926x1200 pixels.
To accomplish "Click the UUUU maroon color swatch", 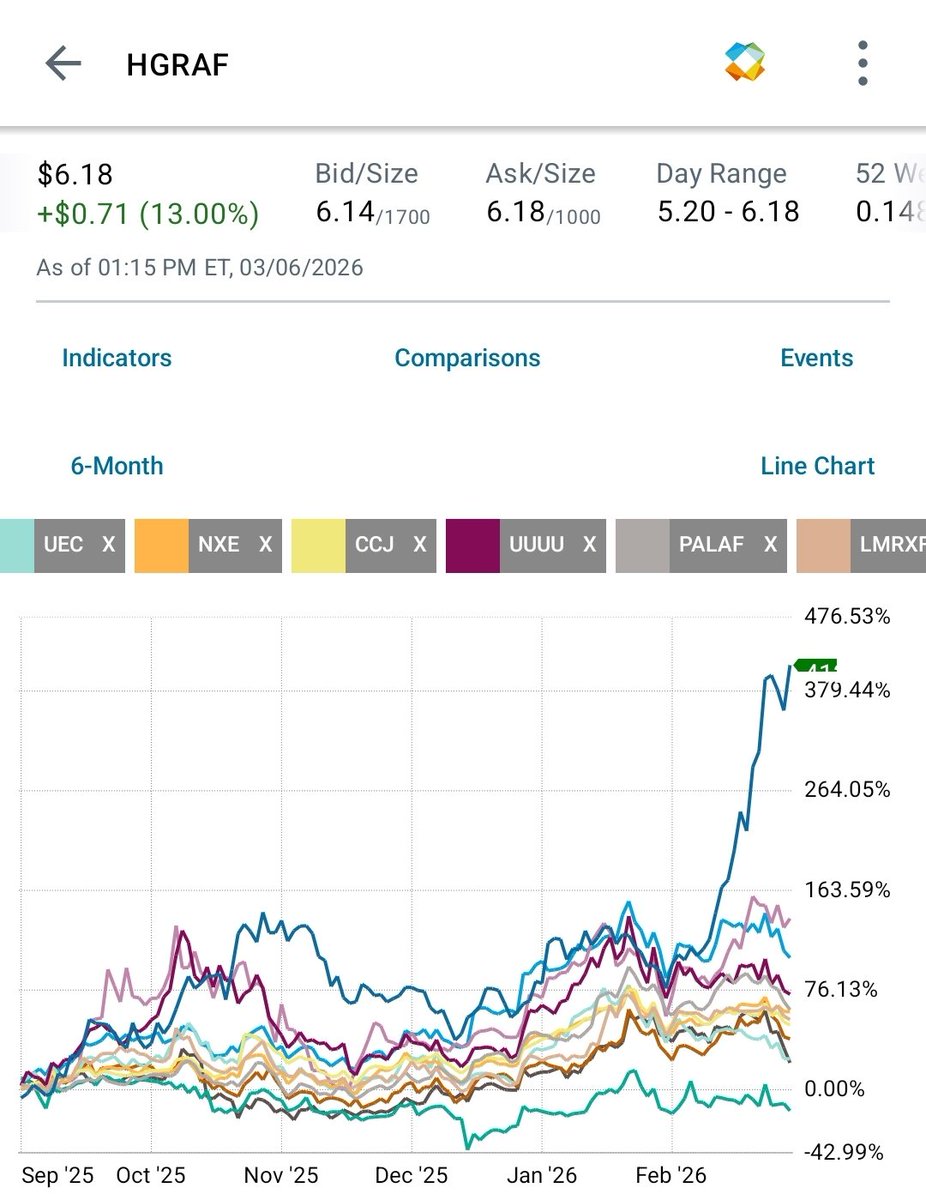I will [473, 545].
